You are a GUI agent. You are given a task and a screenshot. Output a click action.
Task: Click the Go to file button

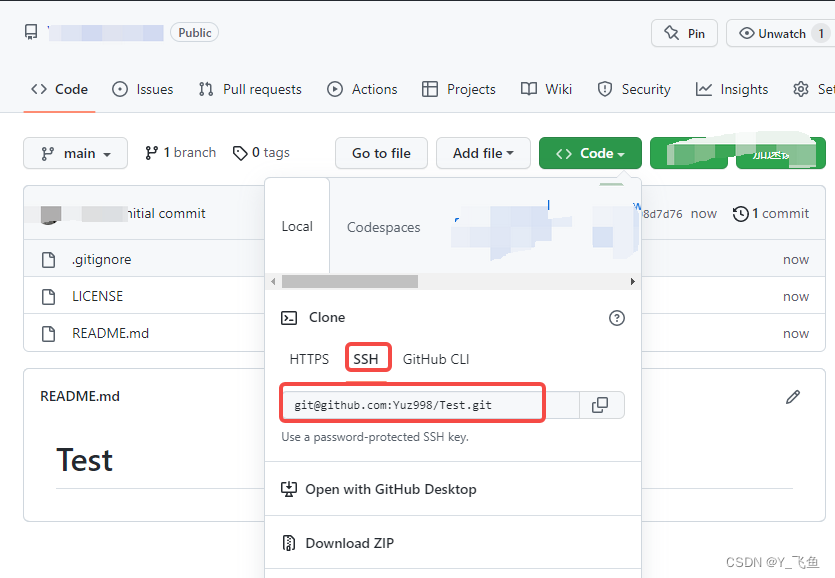(381, 153)
